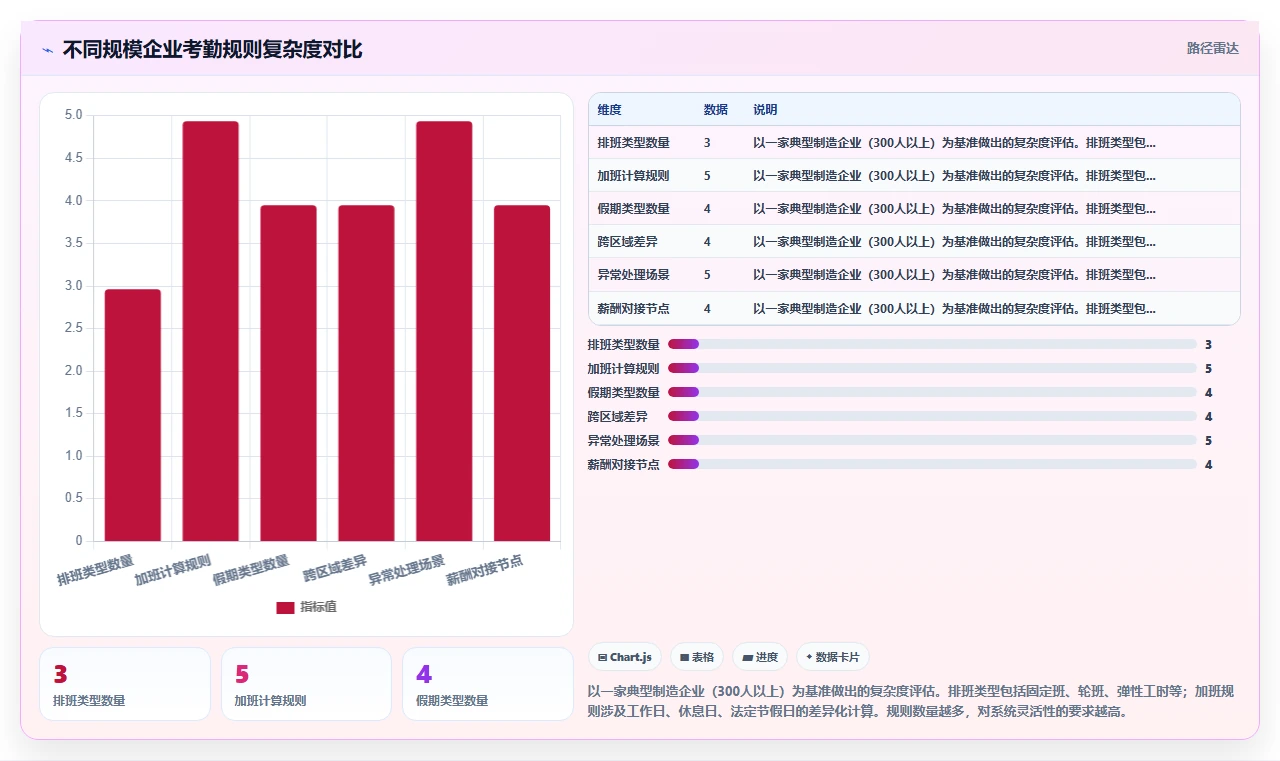Click the 加班计算规则 bar in the chart

click(x=211, y=331)
